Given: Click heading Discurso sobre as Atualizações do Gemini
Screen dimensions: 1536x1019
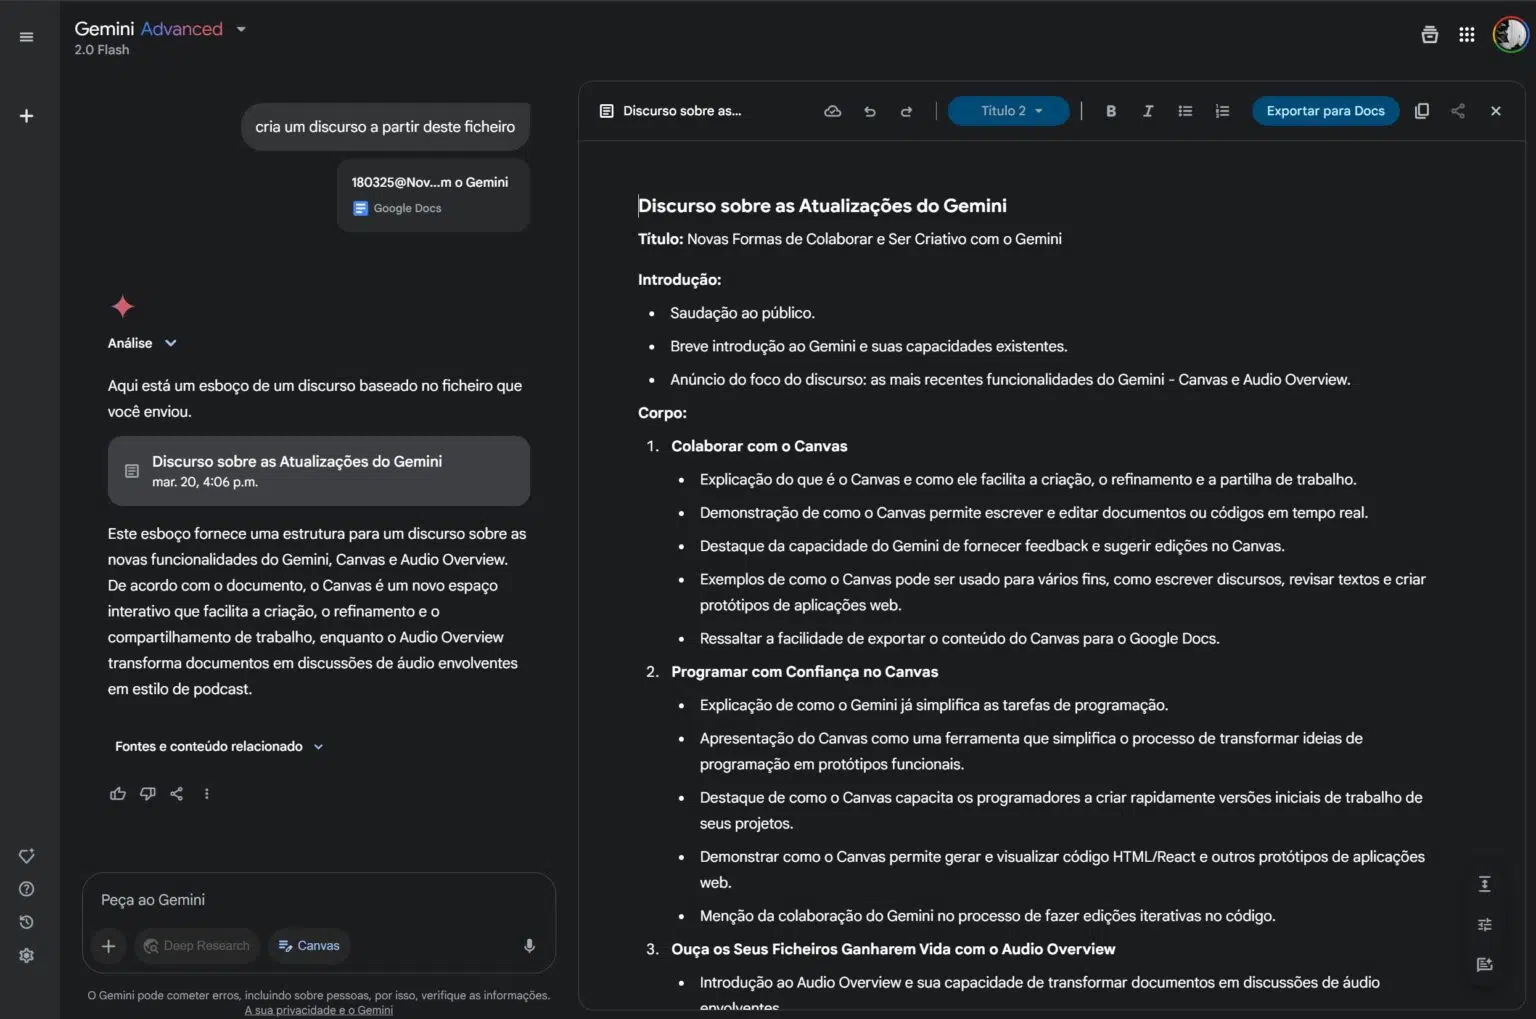Looking at the screenshot, I should pyautogui.click(x=822, y=206).
